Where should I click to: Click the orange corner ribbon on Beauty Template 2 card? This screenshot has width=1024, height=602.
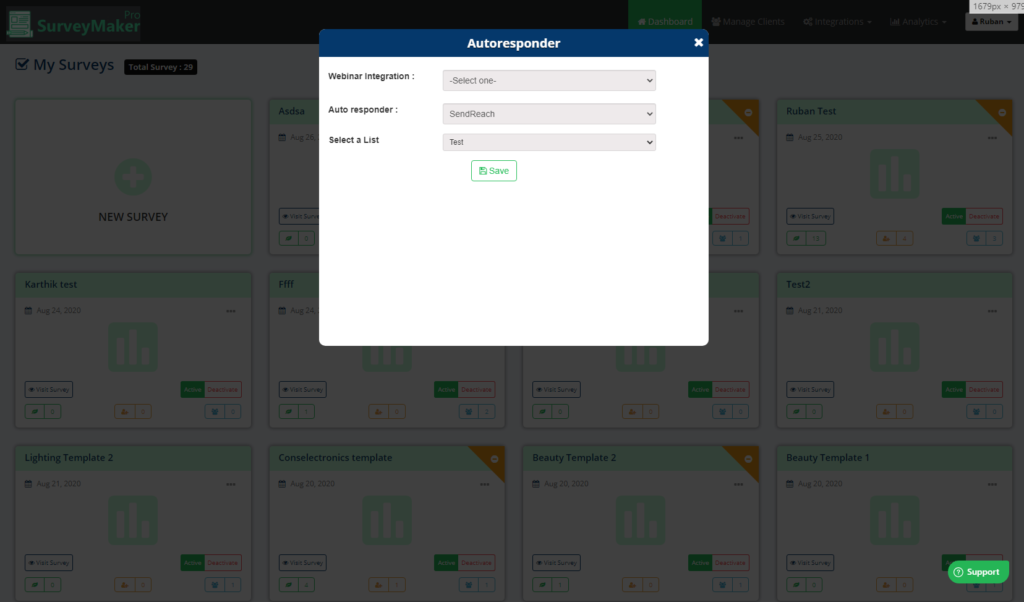point(746,460)
